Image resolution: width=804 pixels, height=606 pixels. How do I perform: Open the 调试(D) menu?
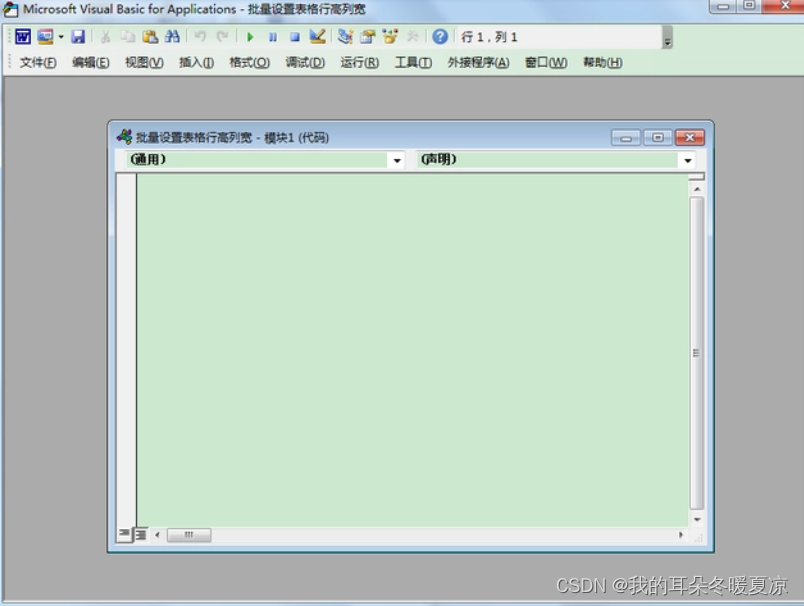click(x=305, y=63)
